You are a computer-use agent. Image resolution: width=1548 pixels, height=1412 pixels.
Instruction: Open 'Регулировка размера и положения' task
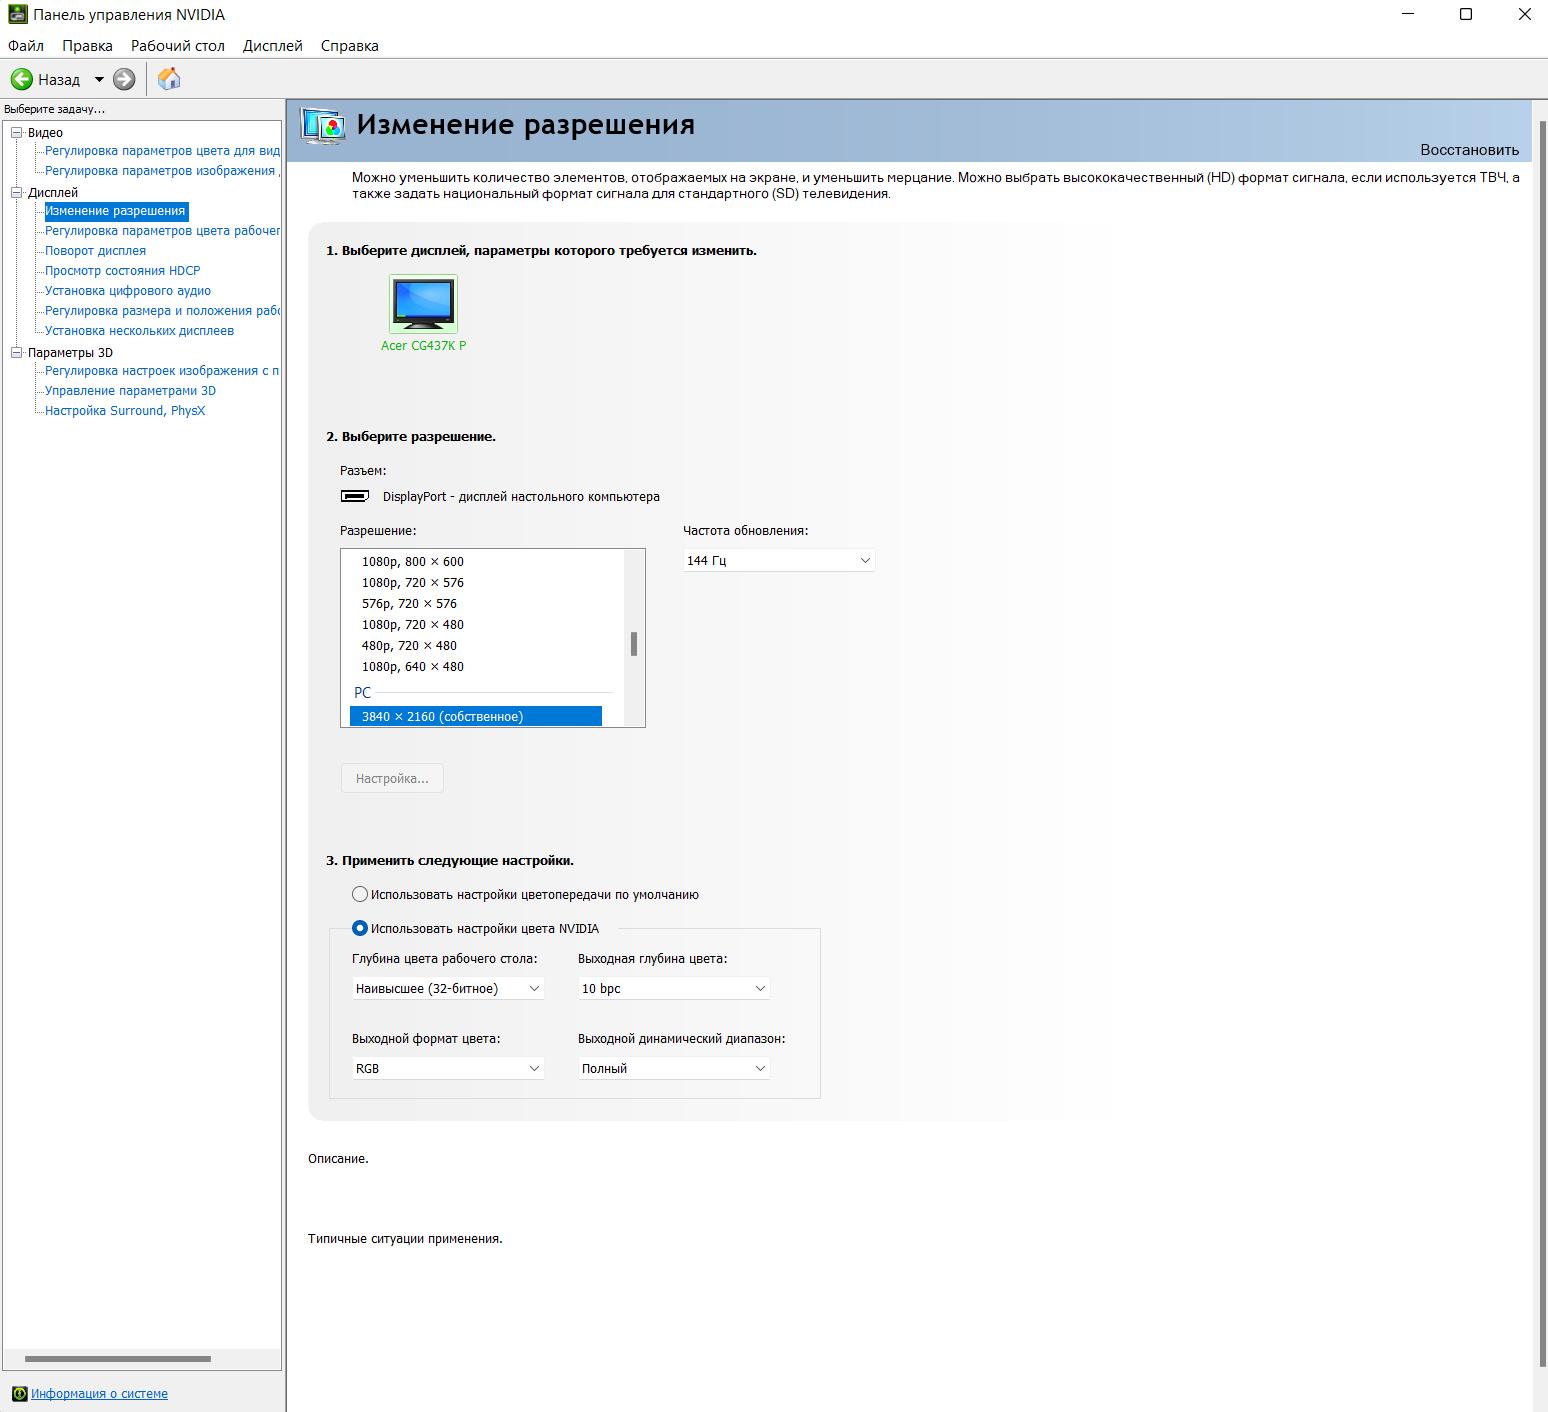coord(162,310)
